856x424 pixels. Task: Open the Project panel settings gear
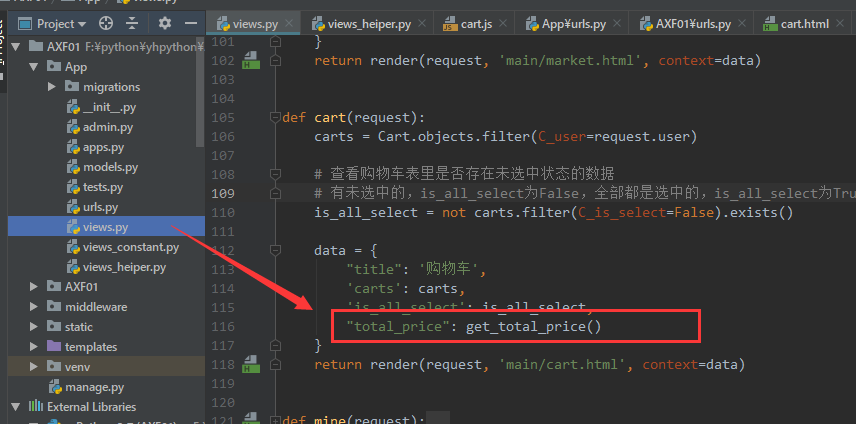(x=164, y=23)
